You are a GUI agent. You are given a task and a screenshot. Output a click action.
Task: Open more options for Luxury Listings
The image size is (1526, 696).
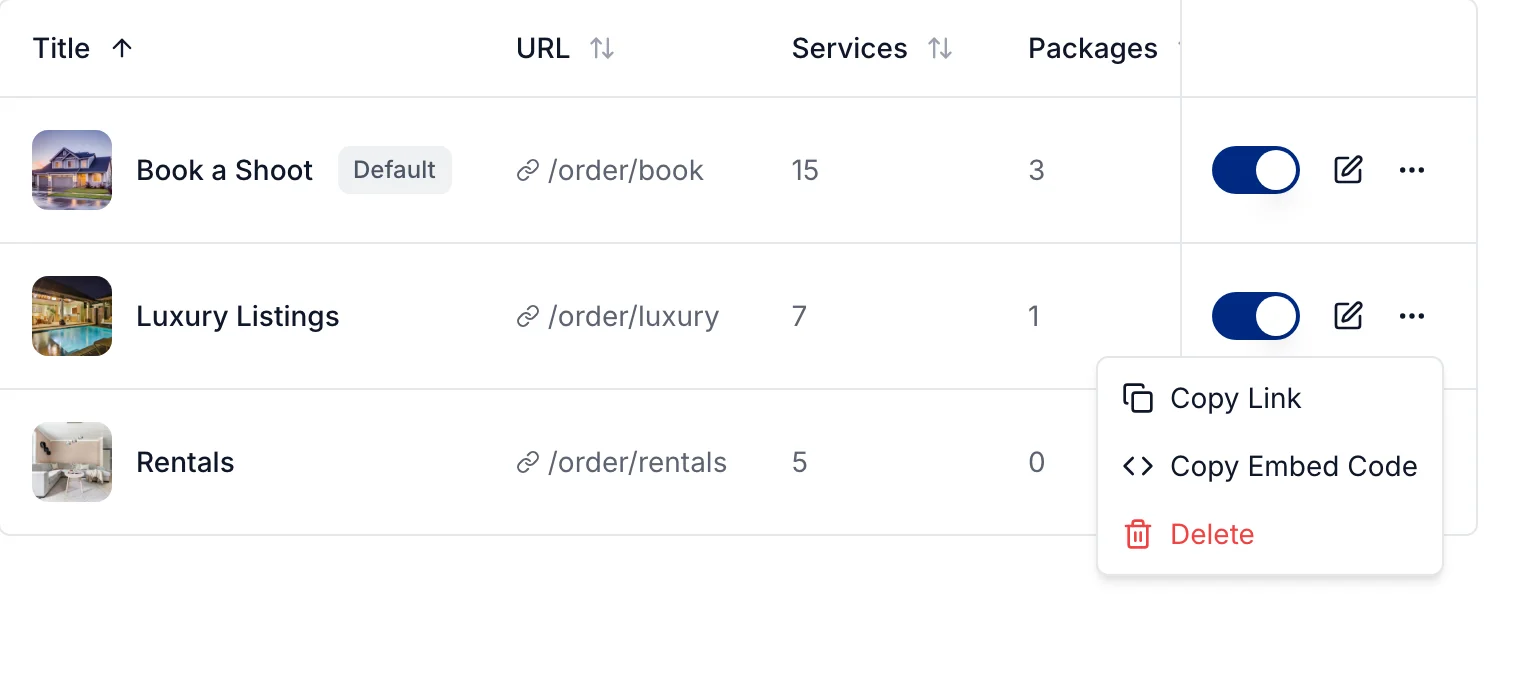(x=1412, y=316)
